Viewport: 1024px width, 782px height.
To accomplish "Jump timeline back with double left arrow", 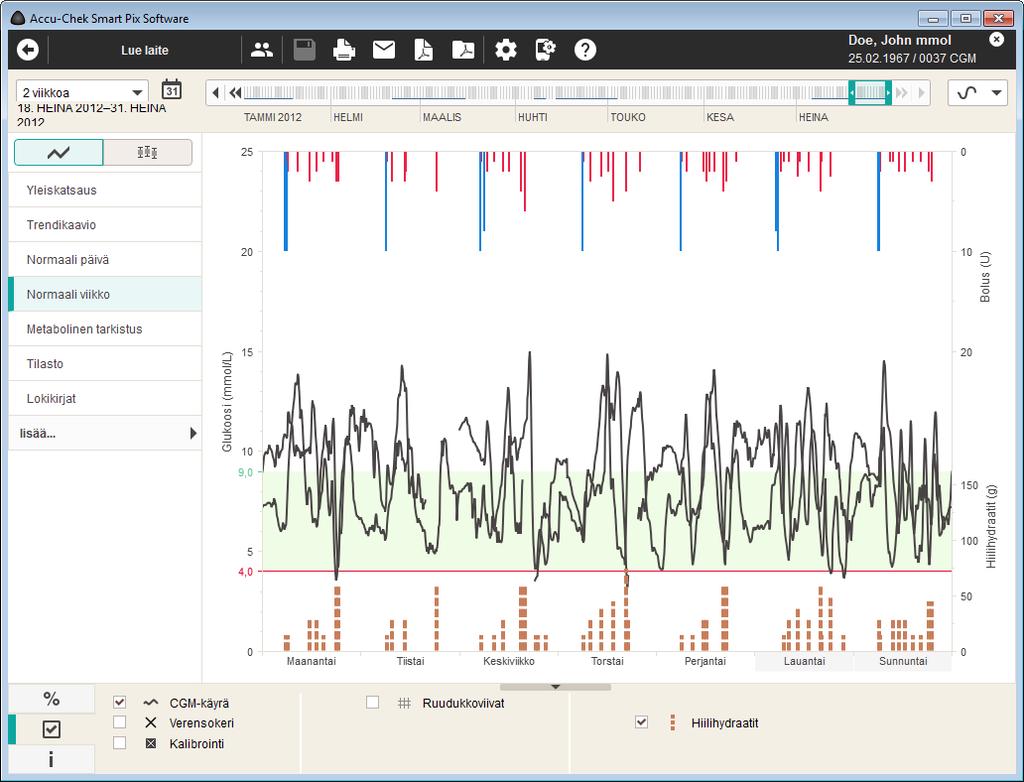I will (x=235, y=93).
